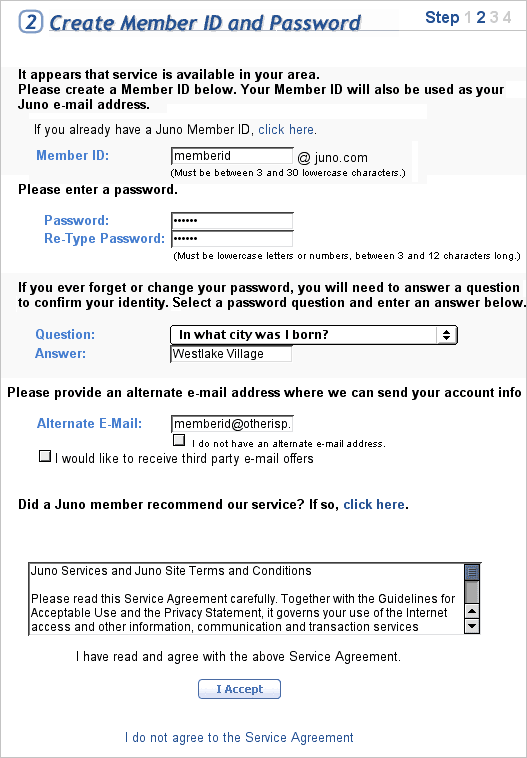Open the password Question dropdown

(314, 335)
